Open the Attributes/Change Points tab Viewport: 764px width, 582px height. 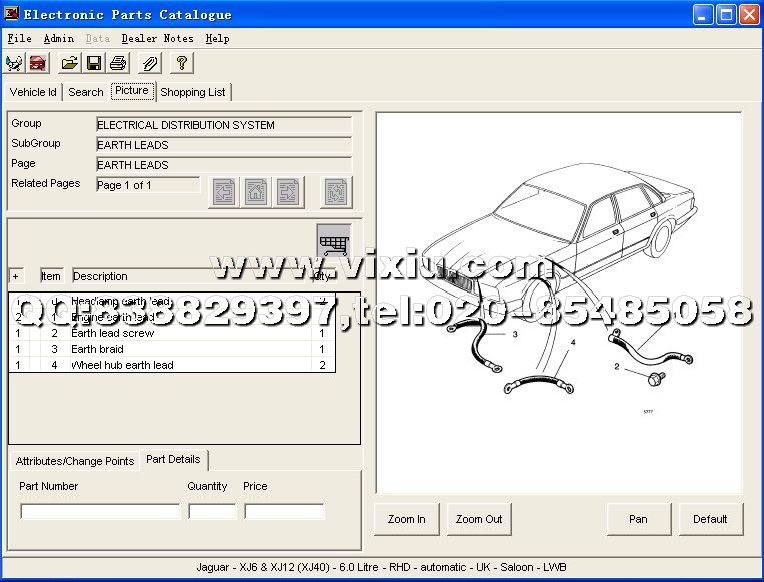pyautogui.click(x=75, y=461)
